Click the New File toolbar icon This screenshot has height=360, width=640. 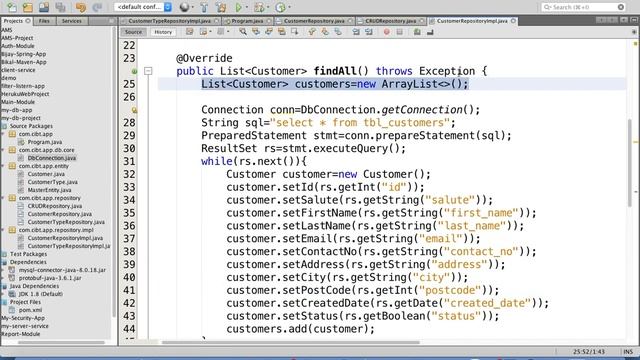pos(11,7)
